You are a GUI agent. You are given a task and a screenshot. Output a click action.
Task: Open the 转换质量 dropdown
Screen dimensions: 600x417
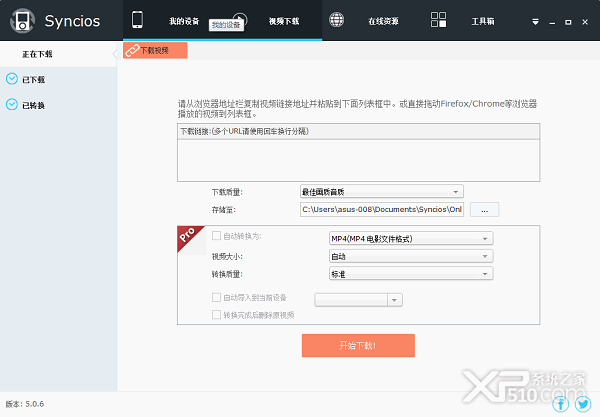[x=411, y=274]
